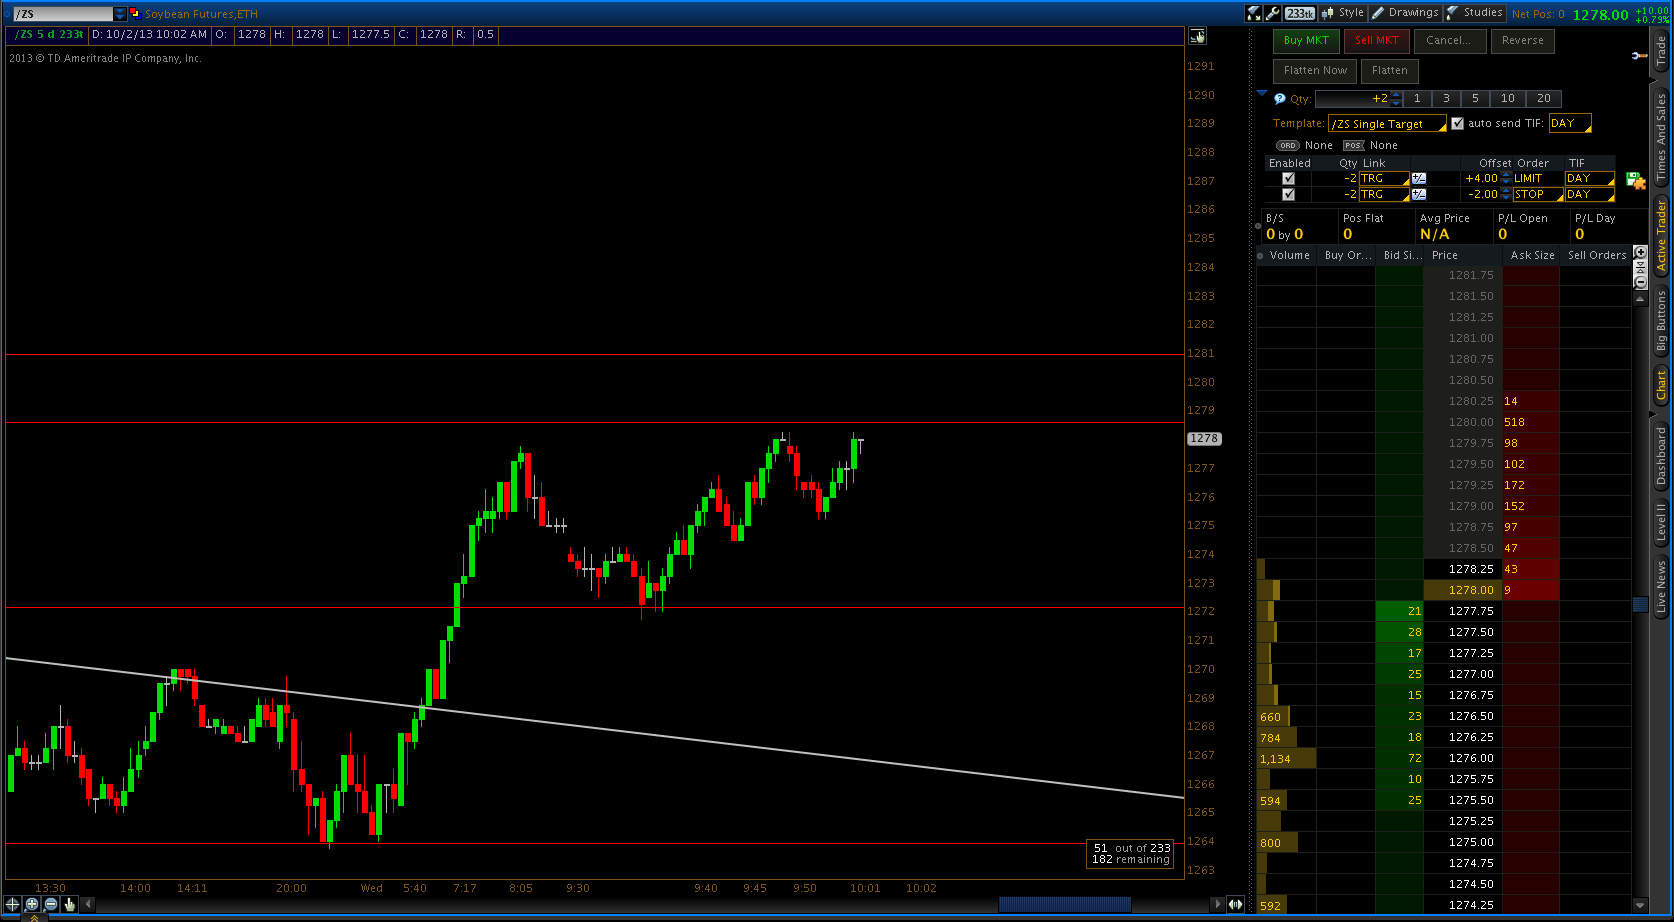Click the price ladder vertical scrollbar thumb
Image resolution: width=1674 pixels, height=922 pixels.
pos(1640,604)
